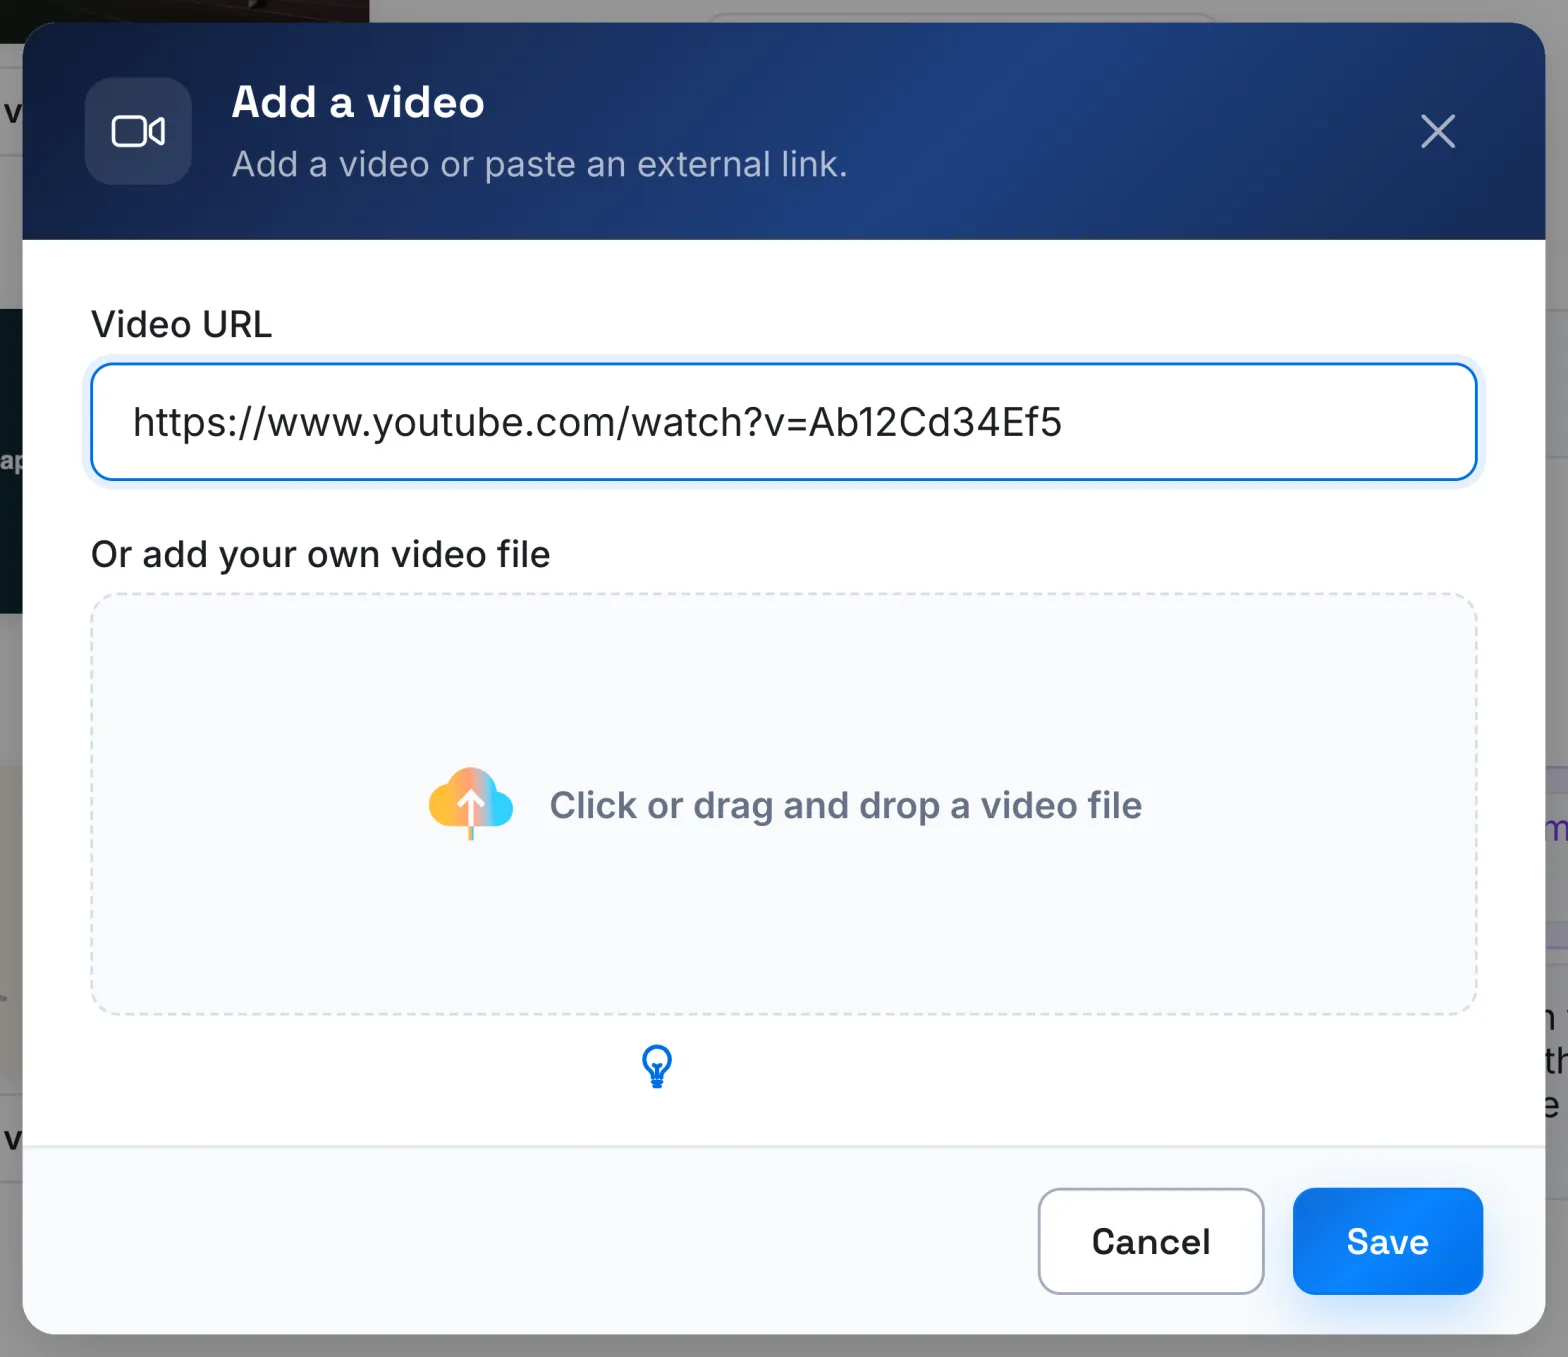
Task: Click "Add a video or paste an external link."
Action: point(539,164)
